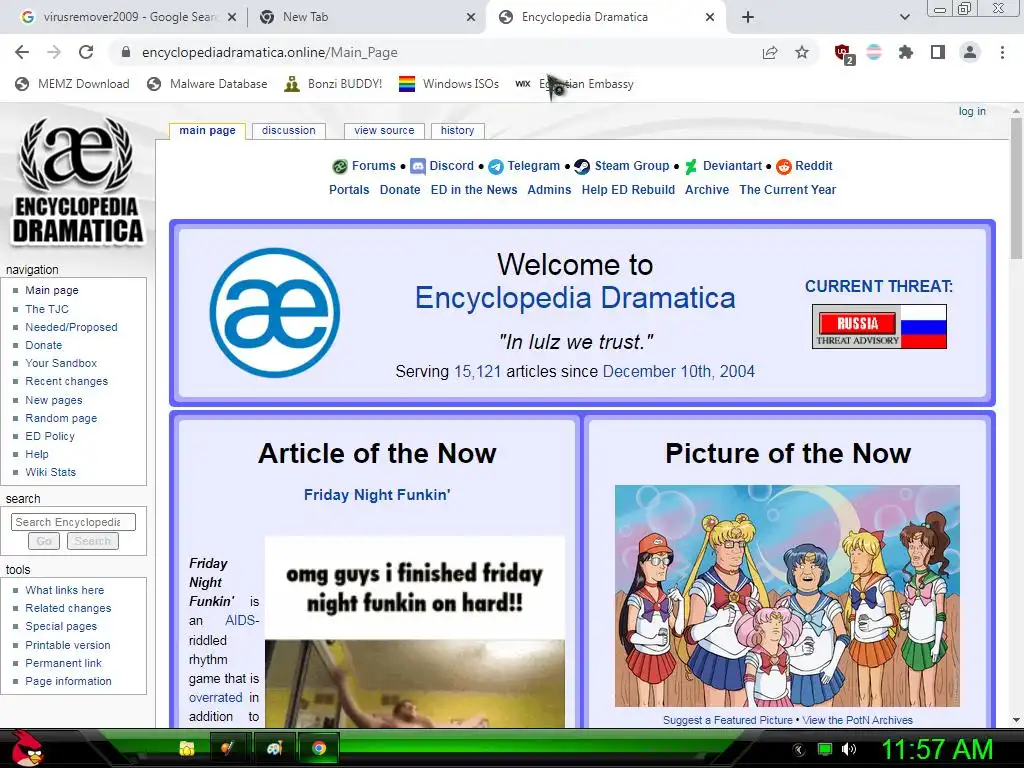Open Angry Birds start button on taskbar
Screen dimensions: 1024x768
pos(27,748)
